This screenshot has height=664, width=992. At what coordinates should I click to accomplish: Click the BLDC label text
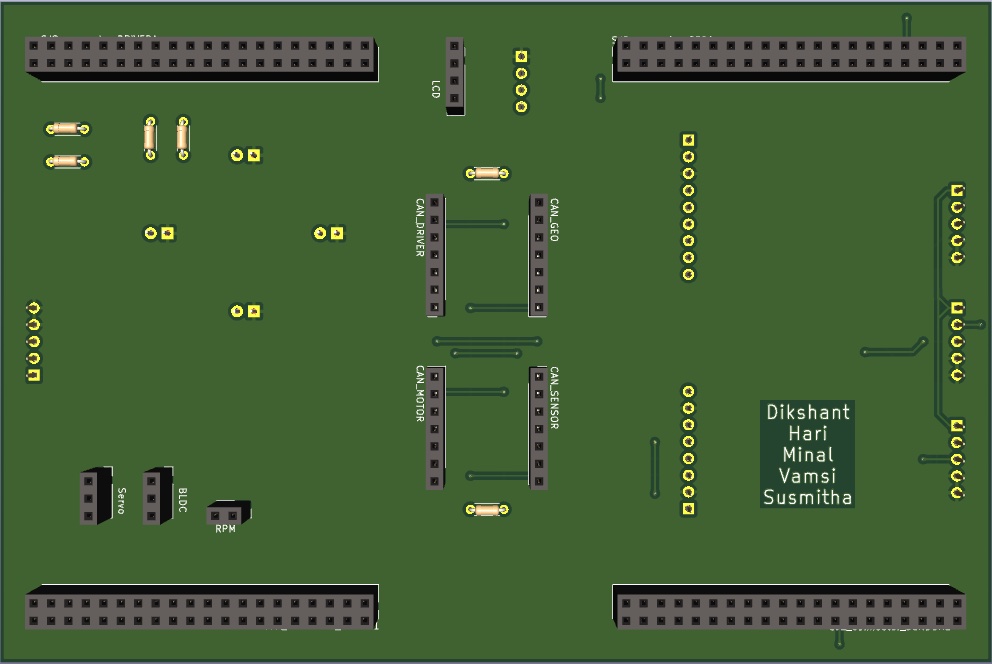point(182,500)
